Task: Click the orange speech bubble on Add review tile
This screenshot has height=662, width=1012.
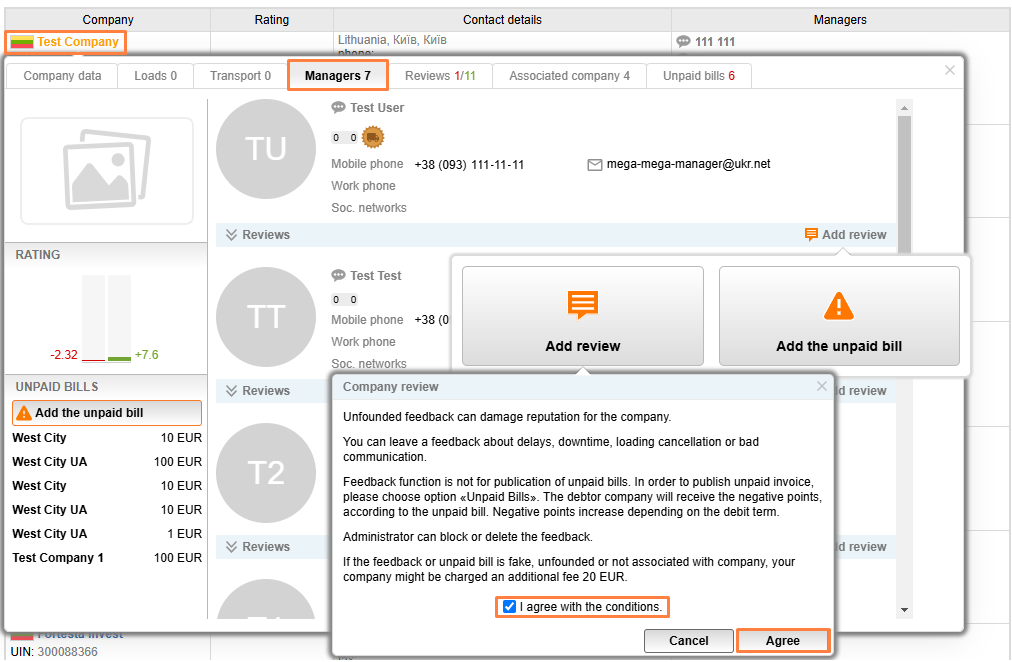Action: click(583, 305)
